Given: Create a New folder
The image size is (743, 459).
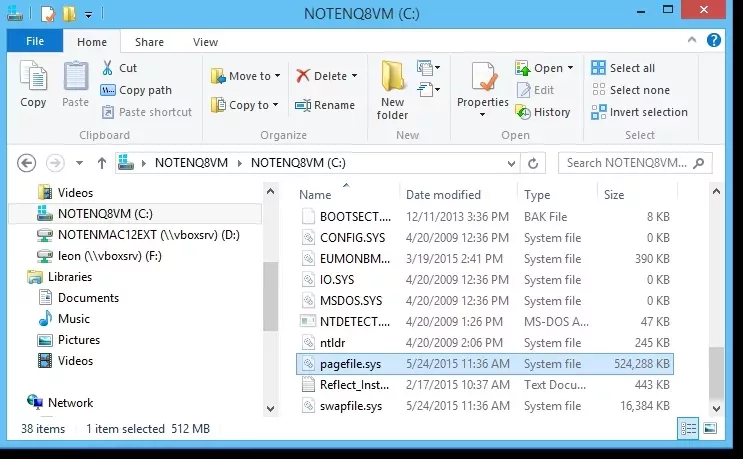Looking at the screenshot, I should [392, 90].
